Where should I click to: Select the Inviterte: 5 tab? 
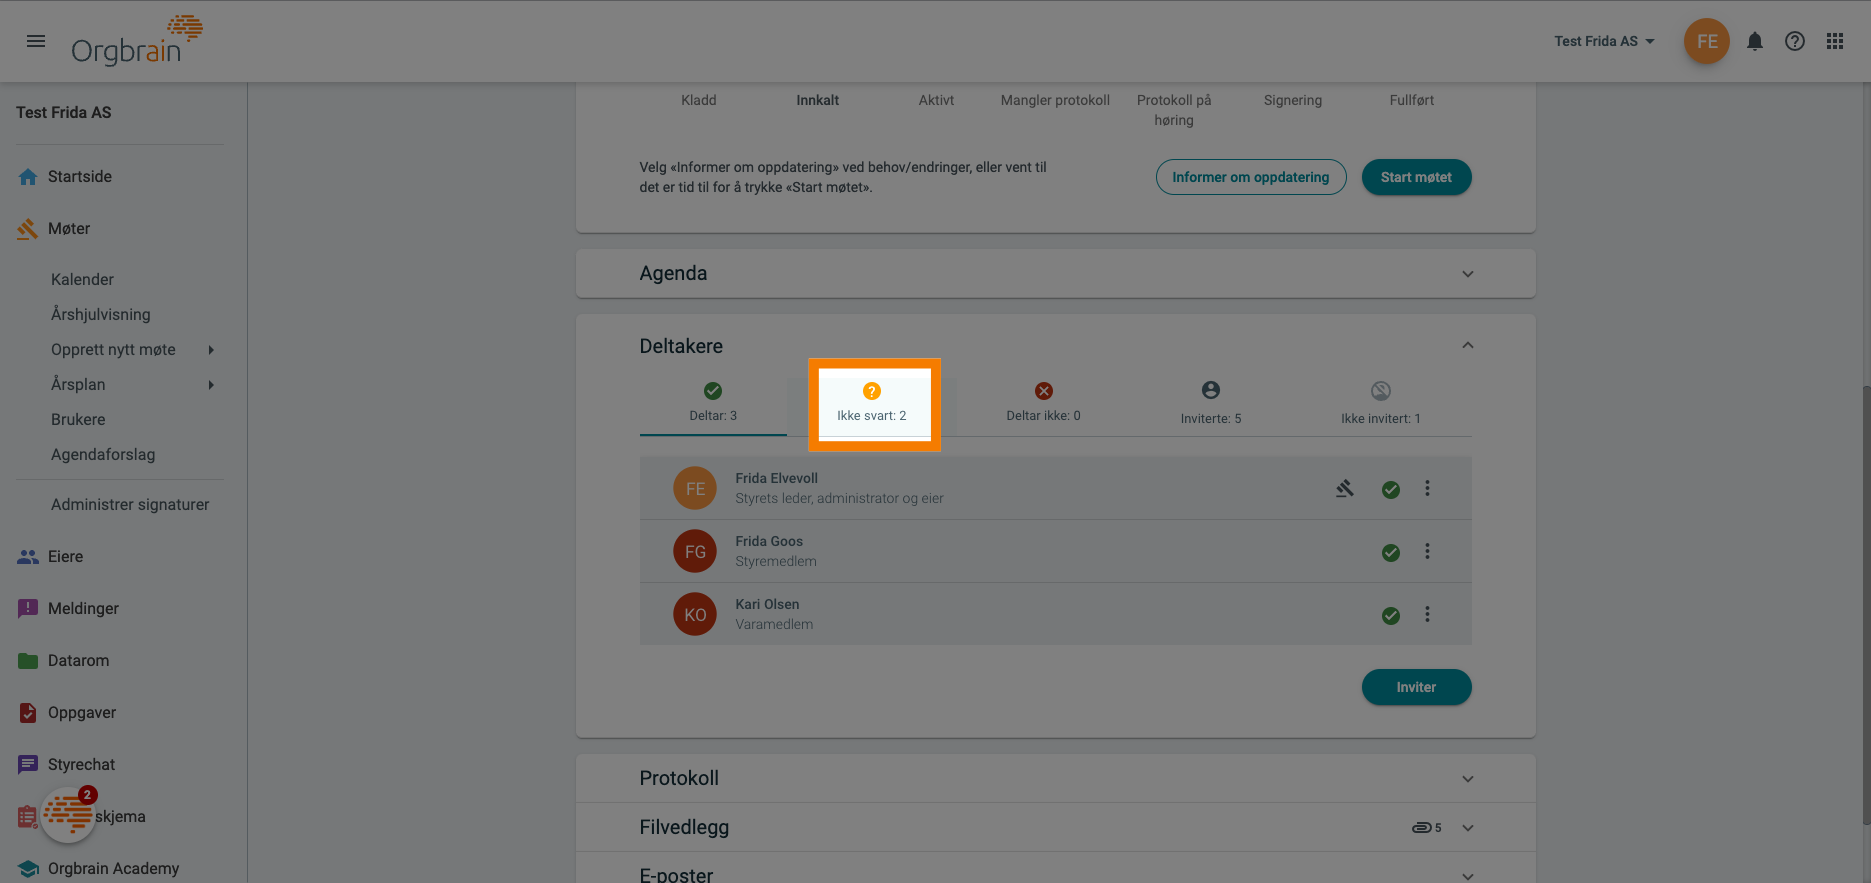1211,403
